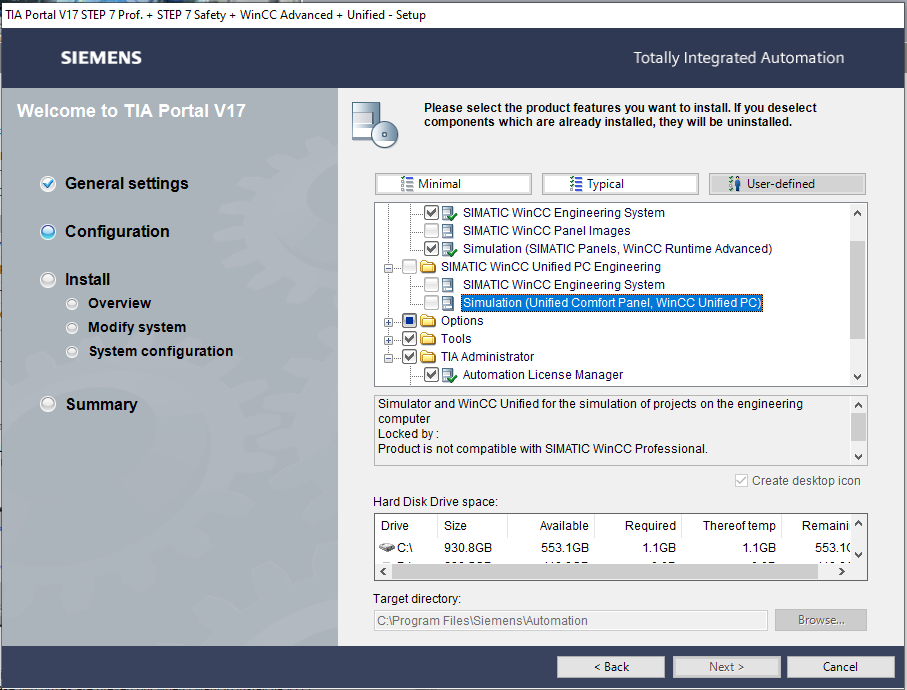Click the TIA Administrator folder icon
This screenshot has width=907, height=690.
(428, 357)
